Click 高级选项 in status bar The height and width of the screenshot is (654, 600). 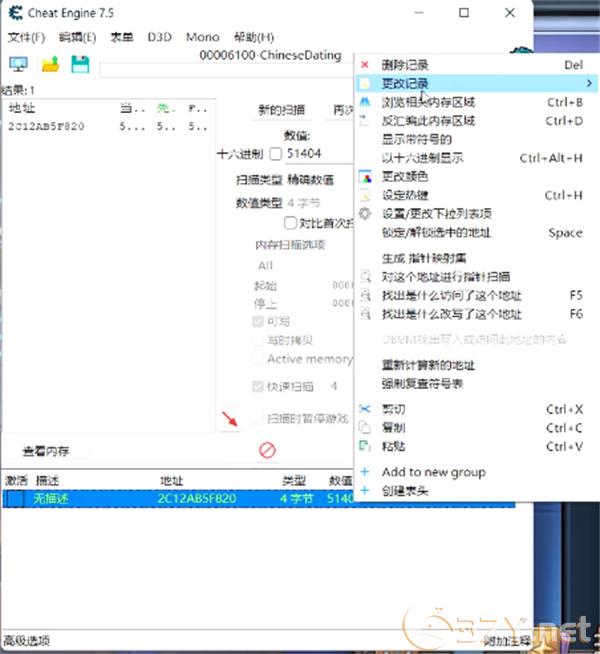(x=26, y=641)
